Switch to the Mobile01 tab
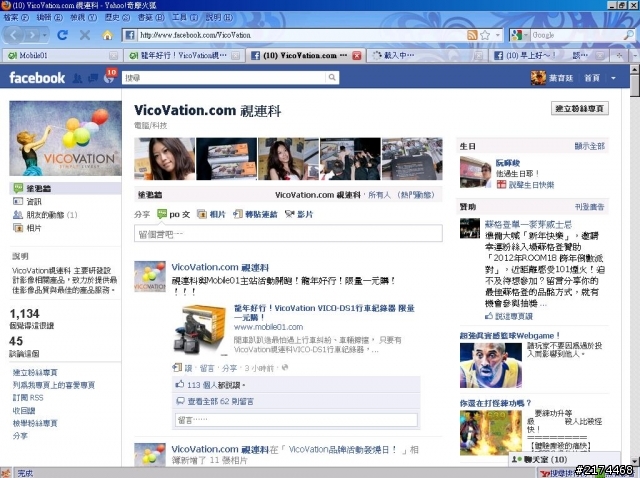Viewport: 640px width, 478px height. point(61,56)
